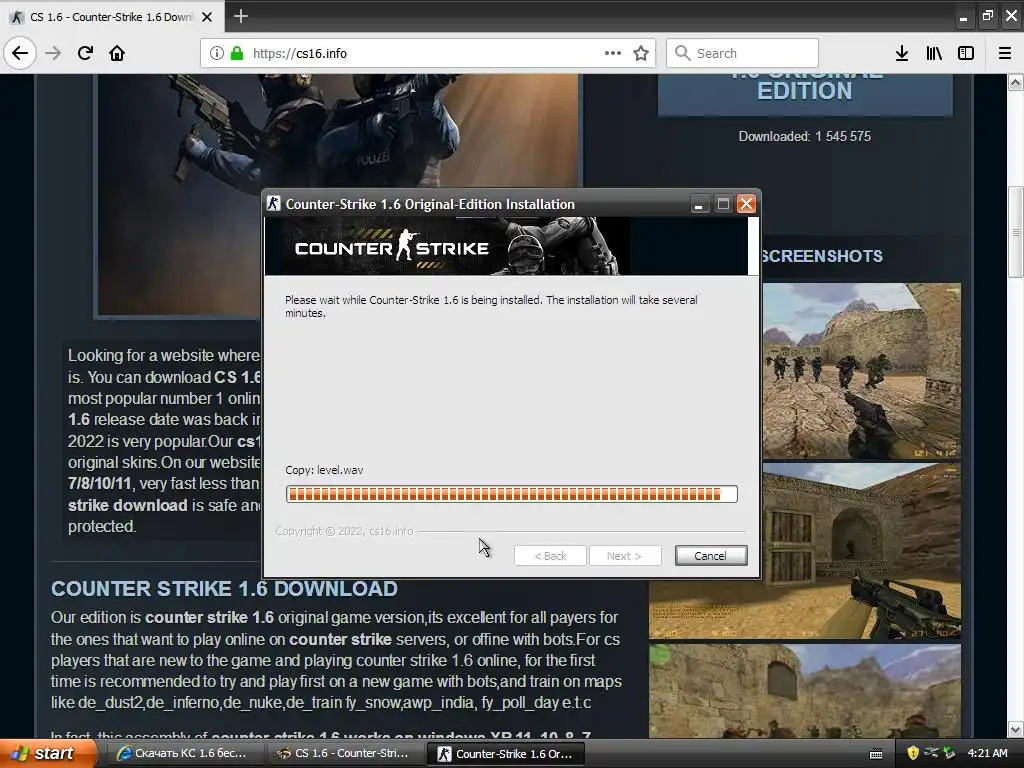This screenshot has width=1024, height=768.
Task: Reload the cs16.info page
Action: coord(85,53)
